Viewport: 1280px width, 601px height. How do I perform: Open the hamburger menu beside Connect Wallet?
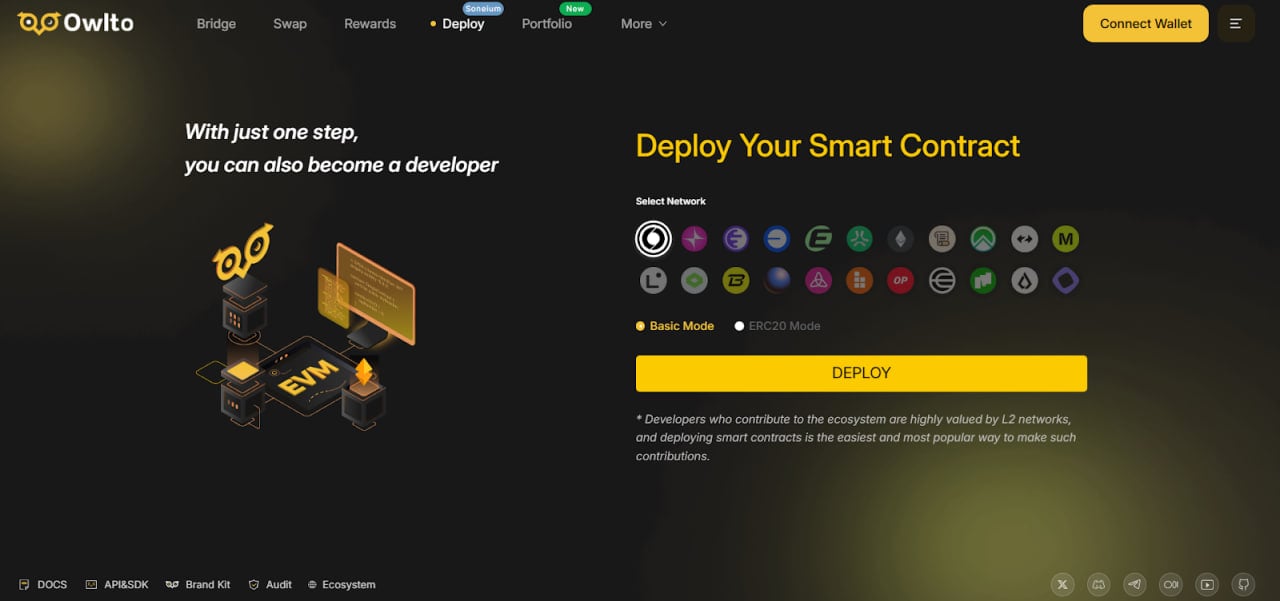pos(1236,24)
